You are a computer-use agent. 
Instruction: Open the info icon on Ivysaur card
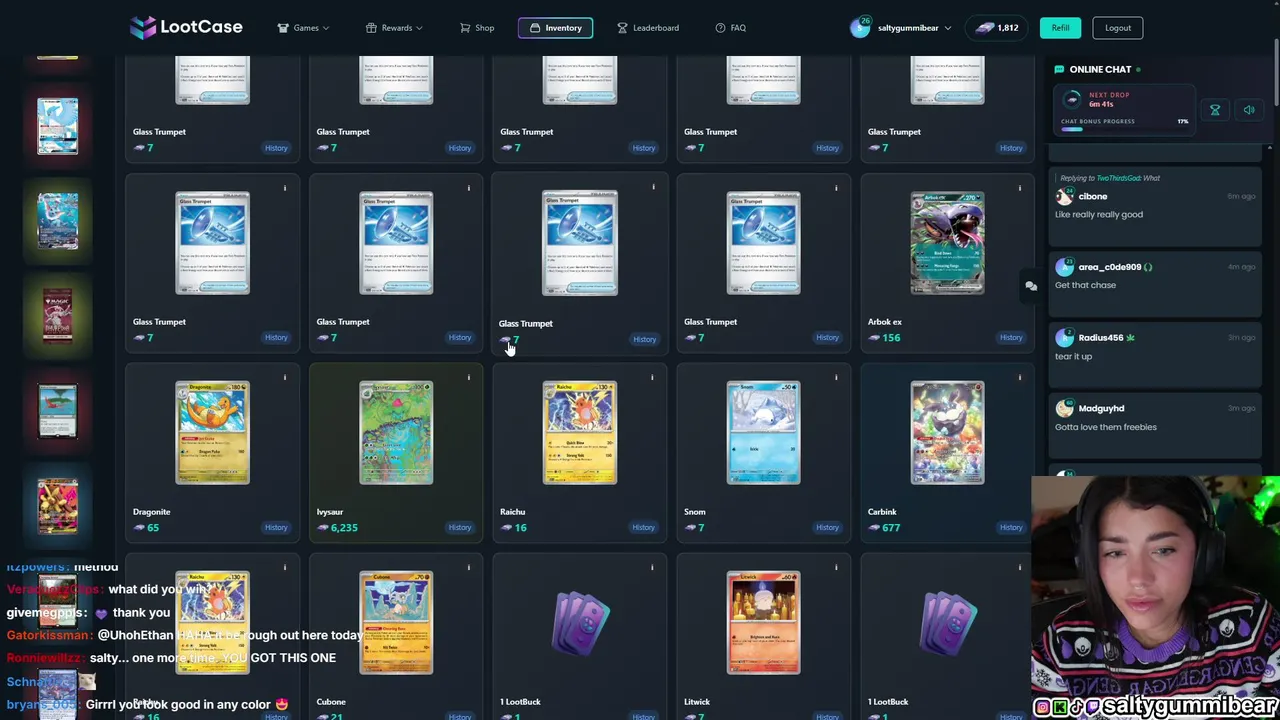tap(468, 377)
